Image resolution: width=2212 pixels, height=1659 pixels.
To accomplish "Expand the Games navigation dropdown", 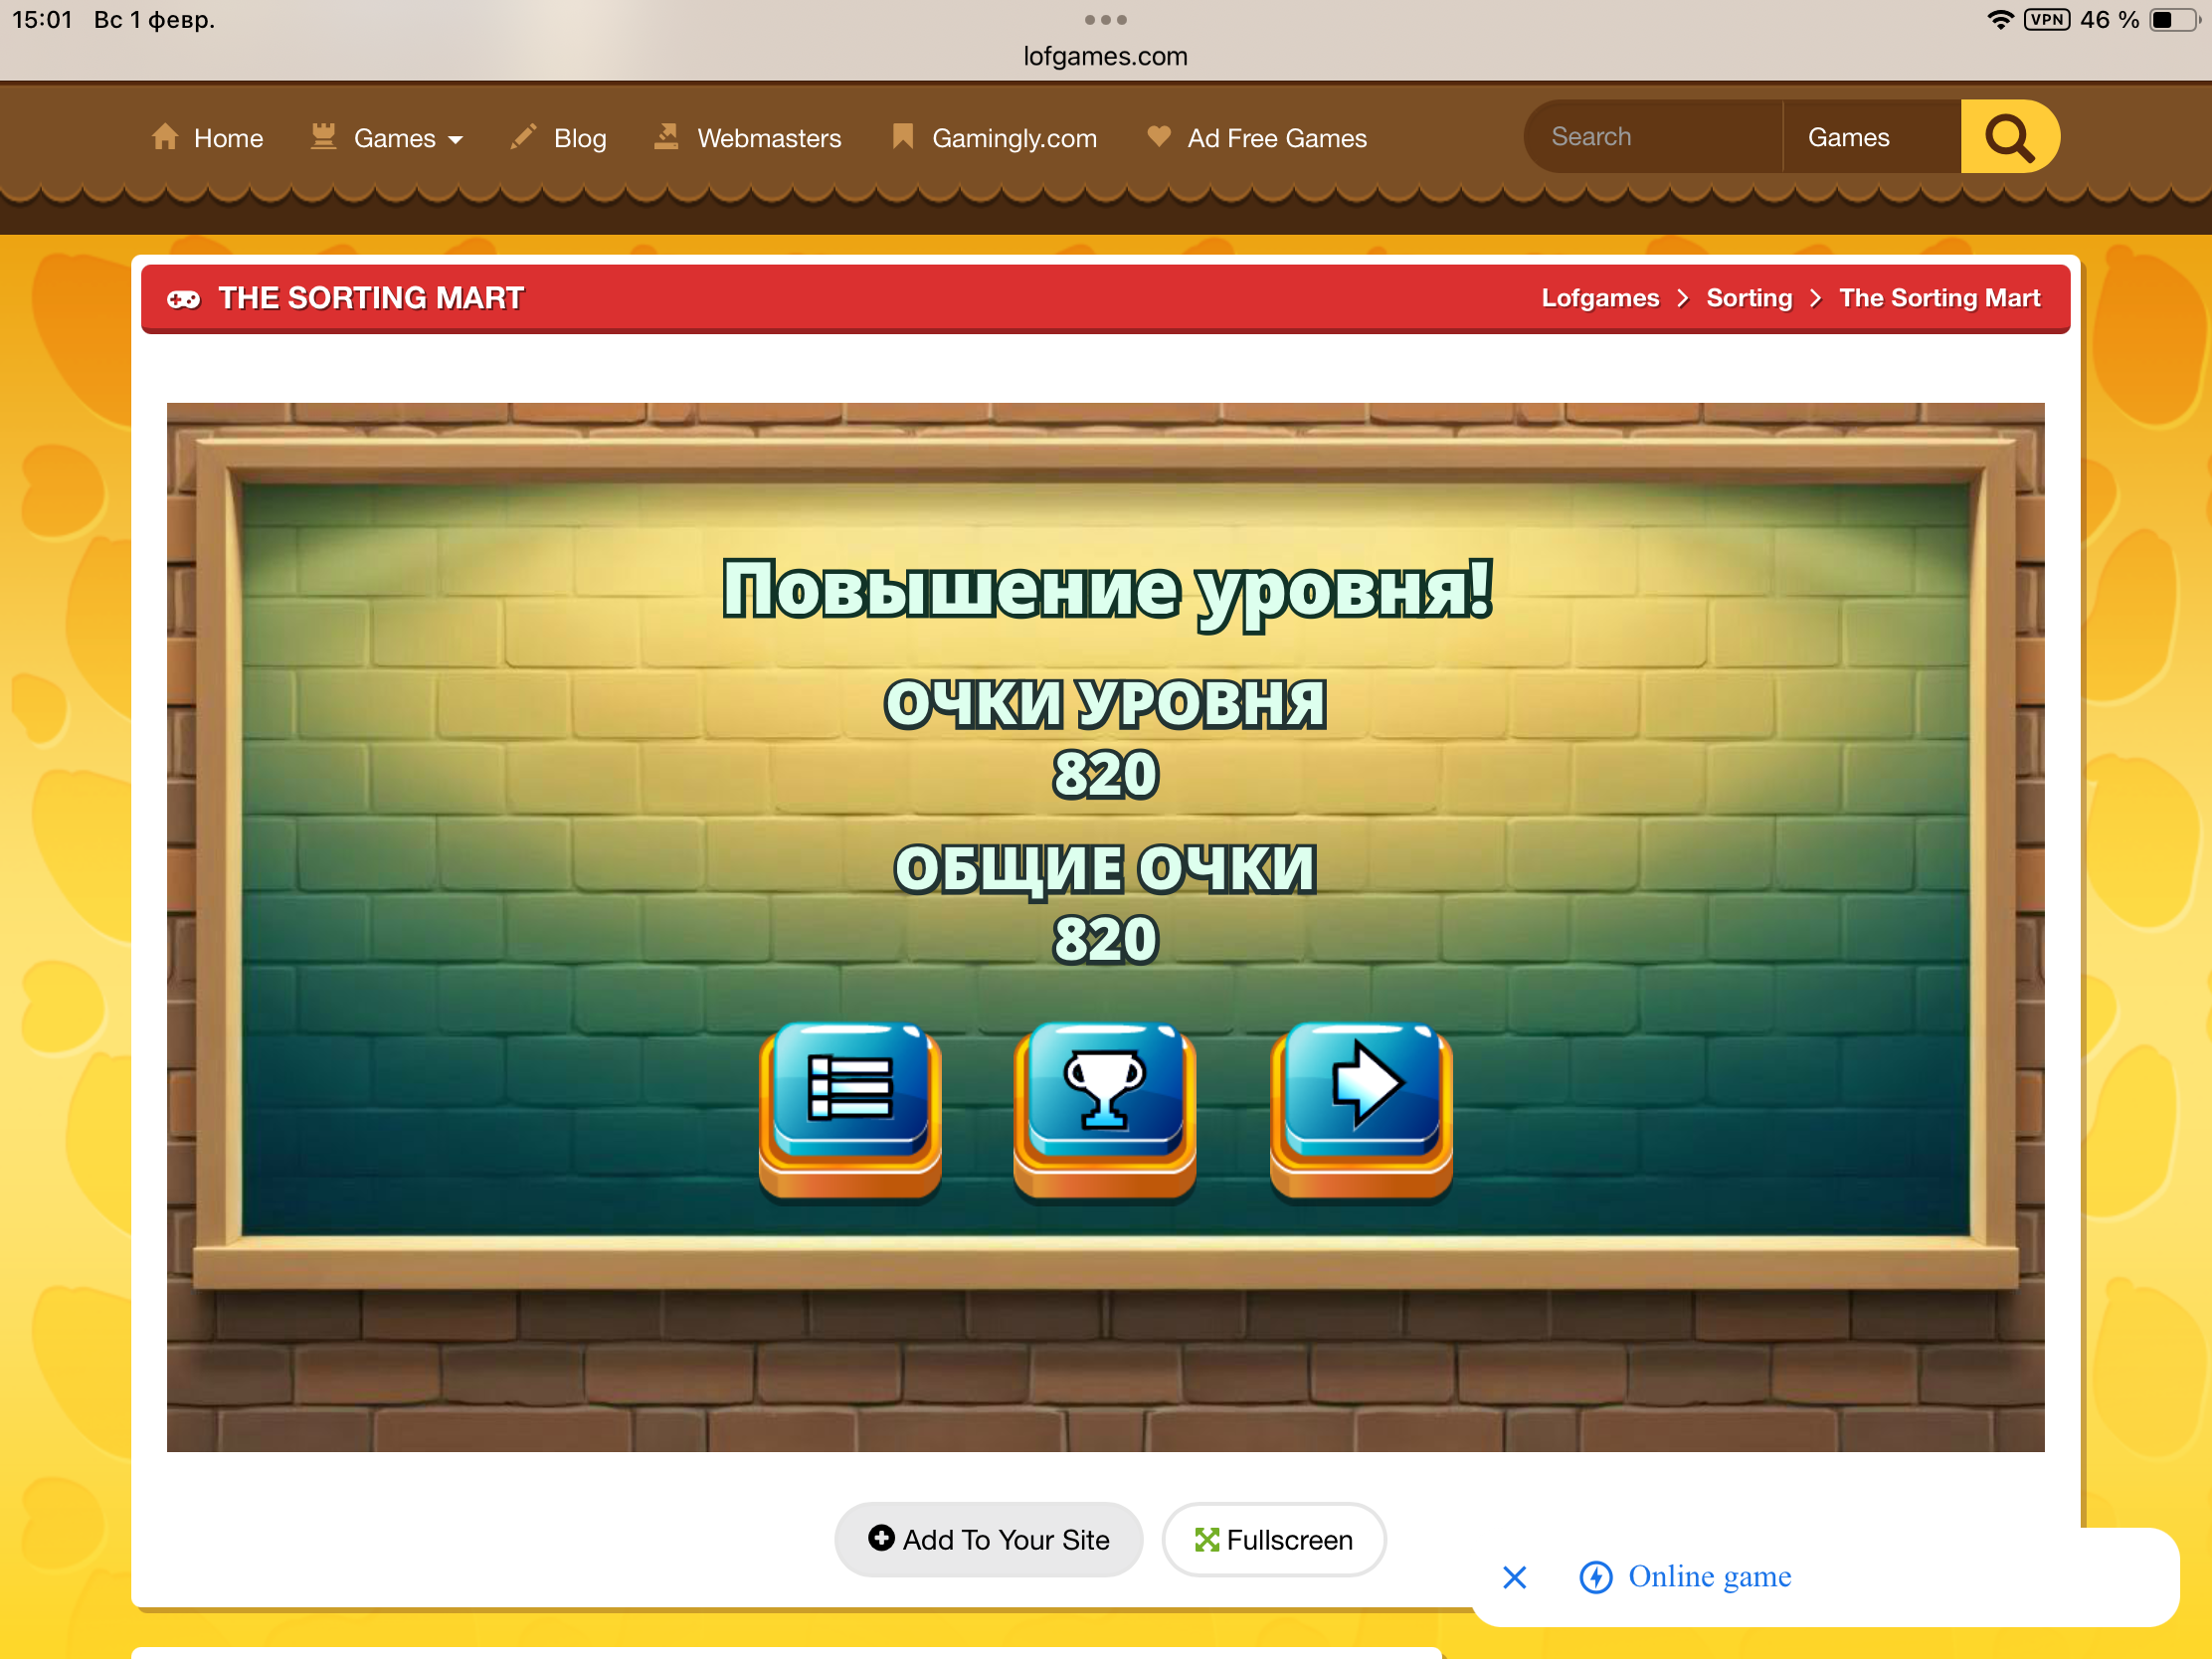I will (388, 138).
